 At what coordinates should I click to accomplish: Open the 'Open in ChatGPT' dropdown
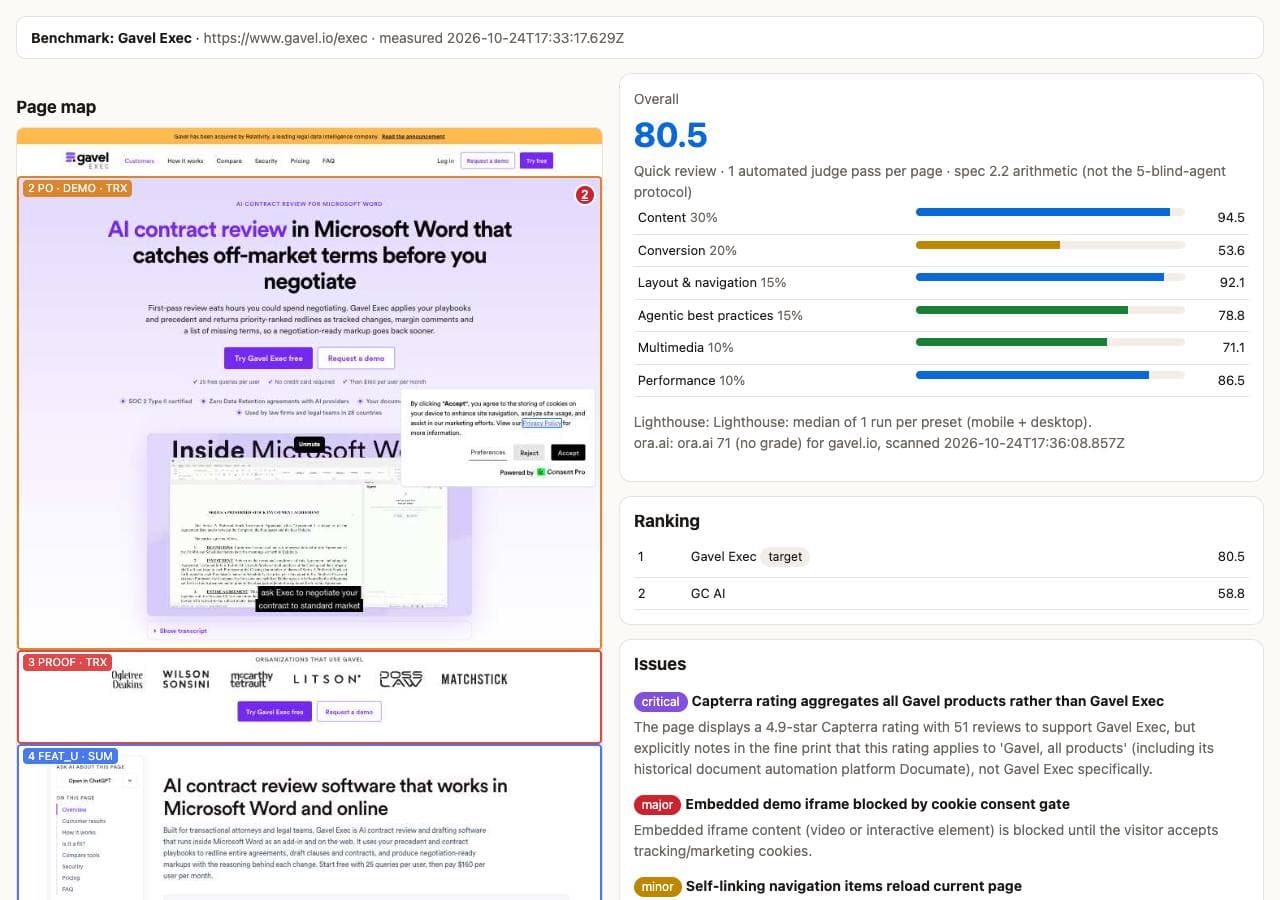point(99,780)
